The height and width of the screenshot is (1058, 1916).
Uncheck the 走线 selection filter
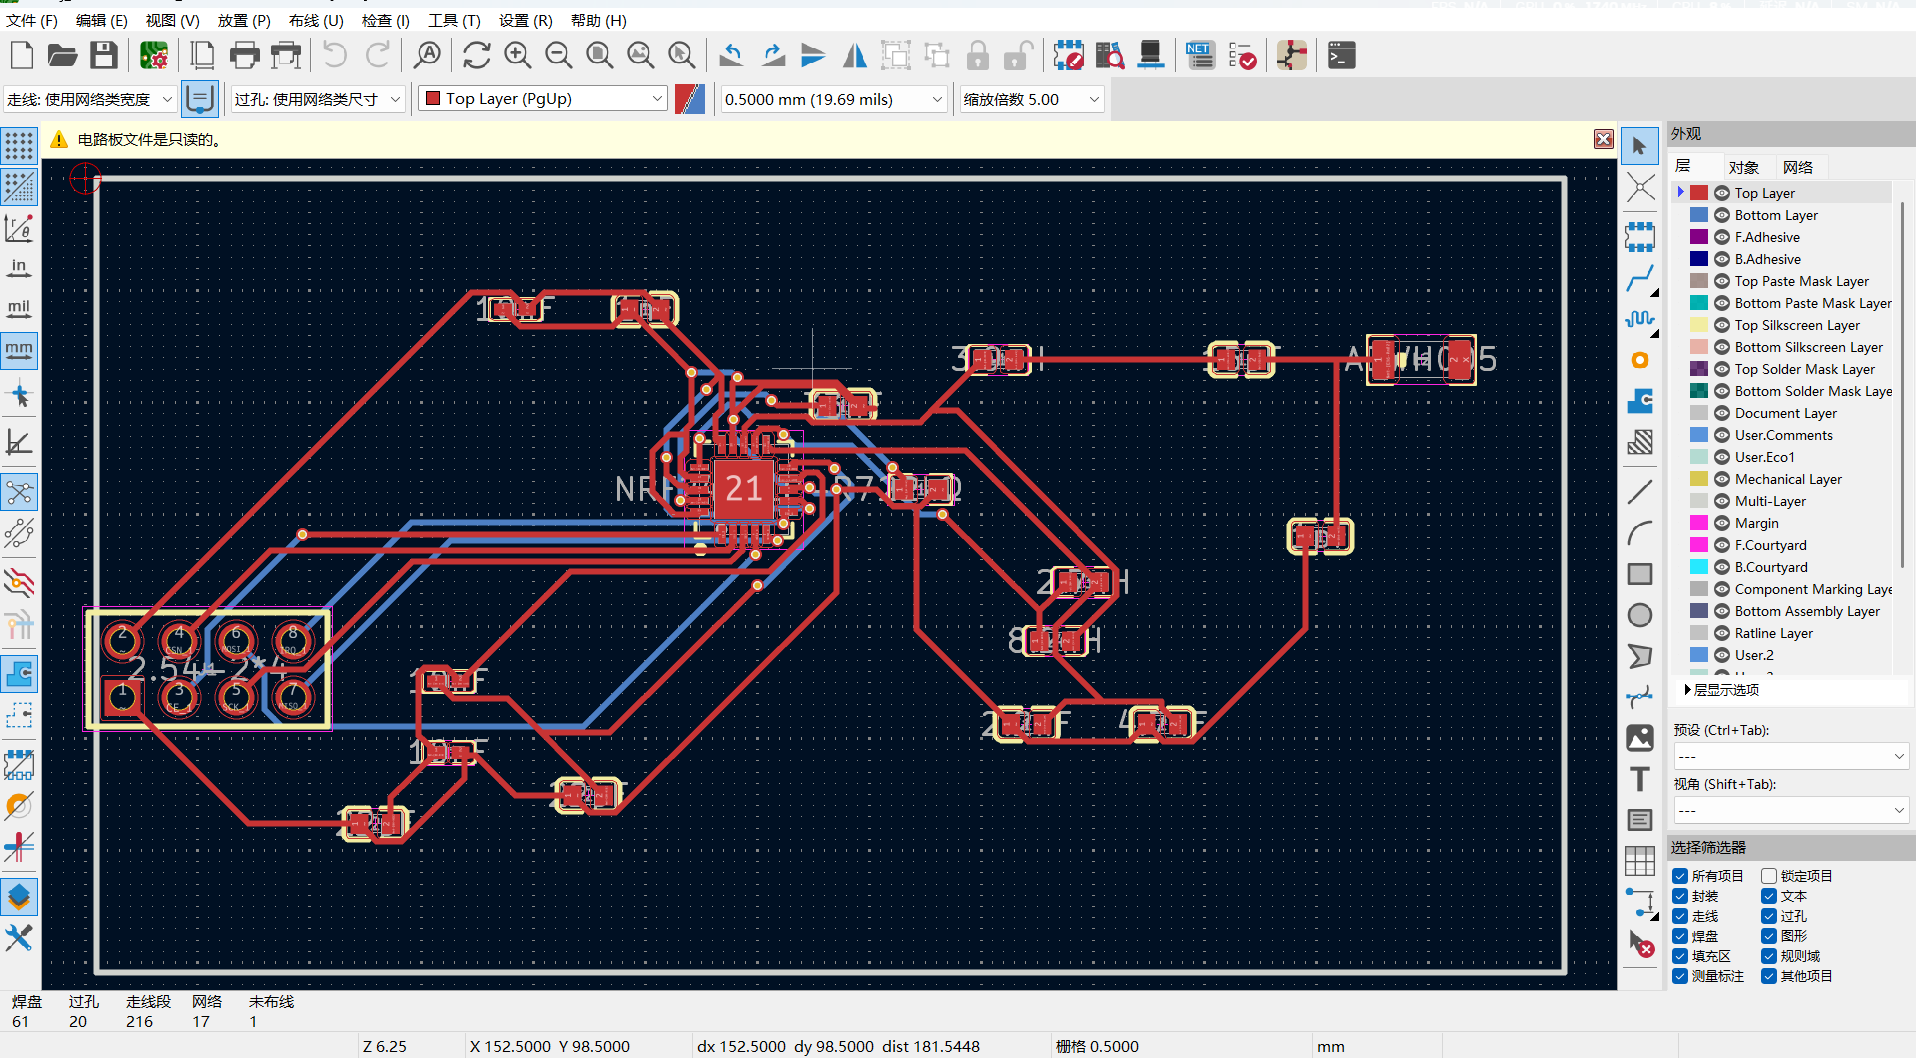(x=1680, y=916)
